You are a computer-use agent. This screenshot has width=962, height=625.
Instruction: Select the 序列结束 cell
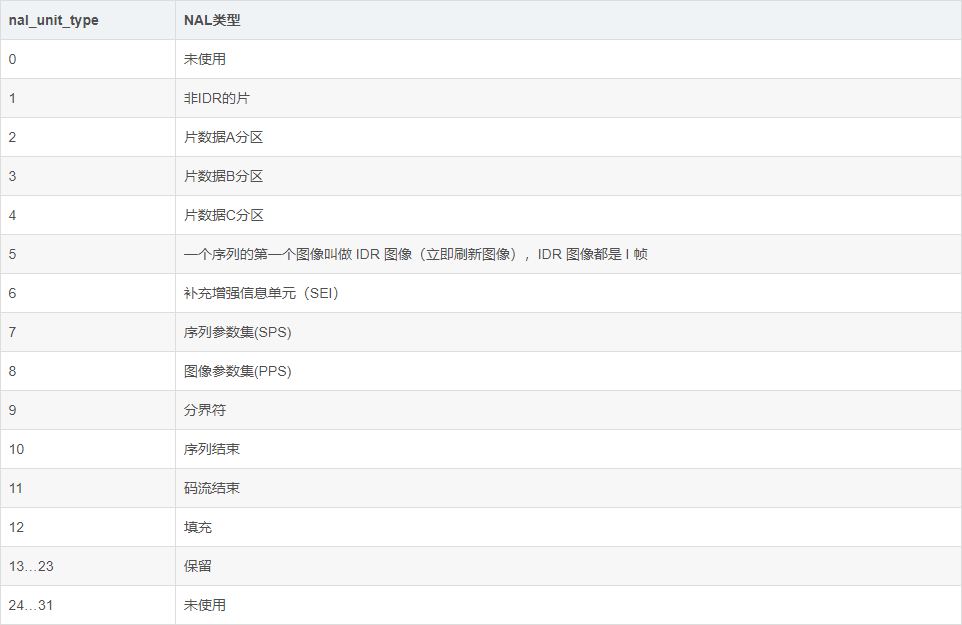point(569,449)
